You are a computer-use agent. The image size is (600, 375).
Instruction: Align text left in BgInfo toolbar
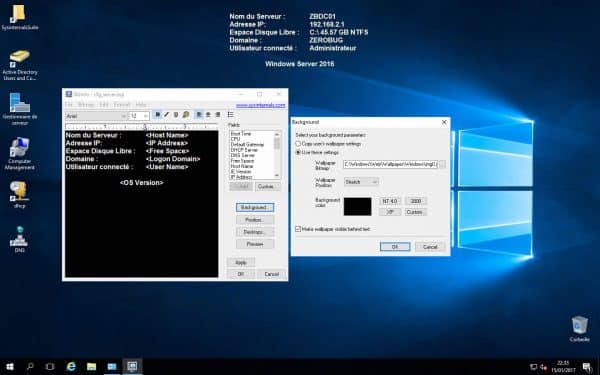(x=199, y=115)
